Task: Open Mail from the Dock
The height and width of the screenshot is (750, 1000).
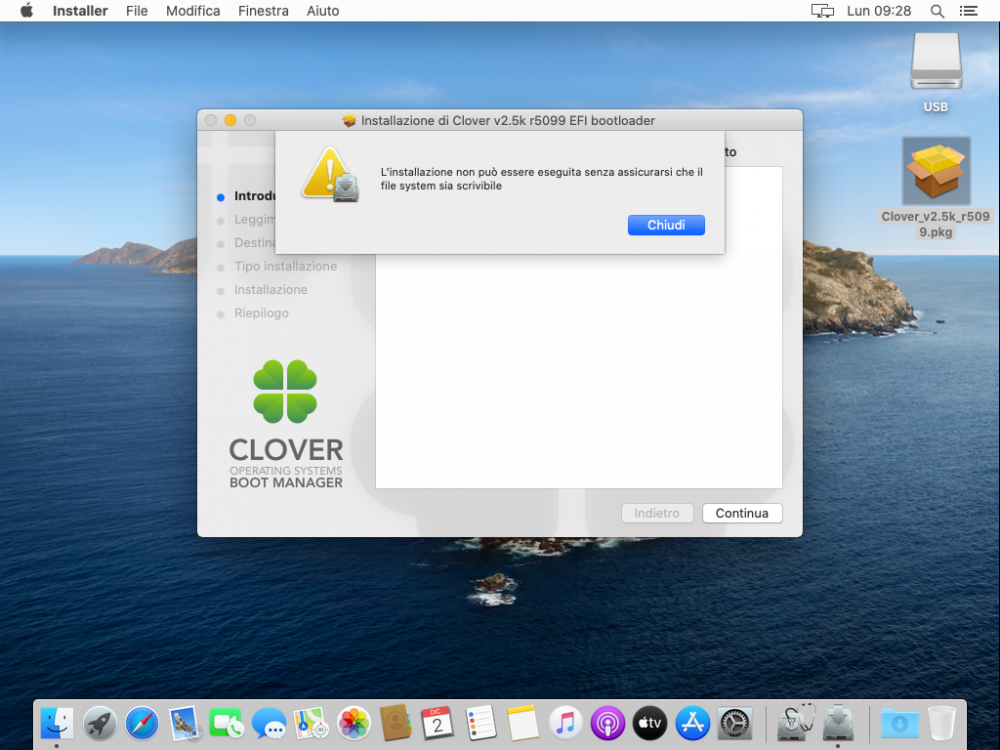Action: (x=184, y=723)
